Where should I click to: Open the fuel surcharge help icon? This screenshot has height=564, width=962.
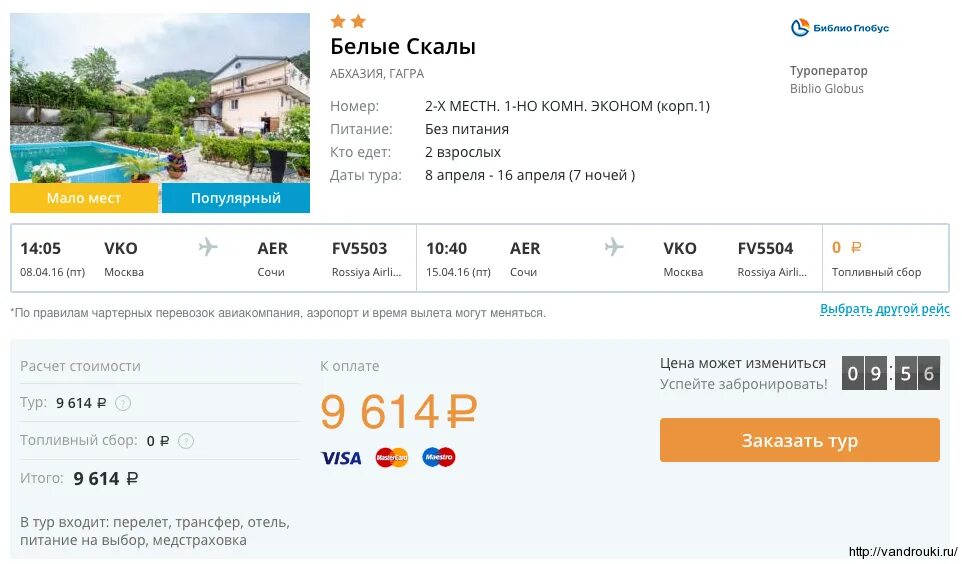point(186,441)
